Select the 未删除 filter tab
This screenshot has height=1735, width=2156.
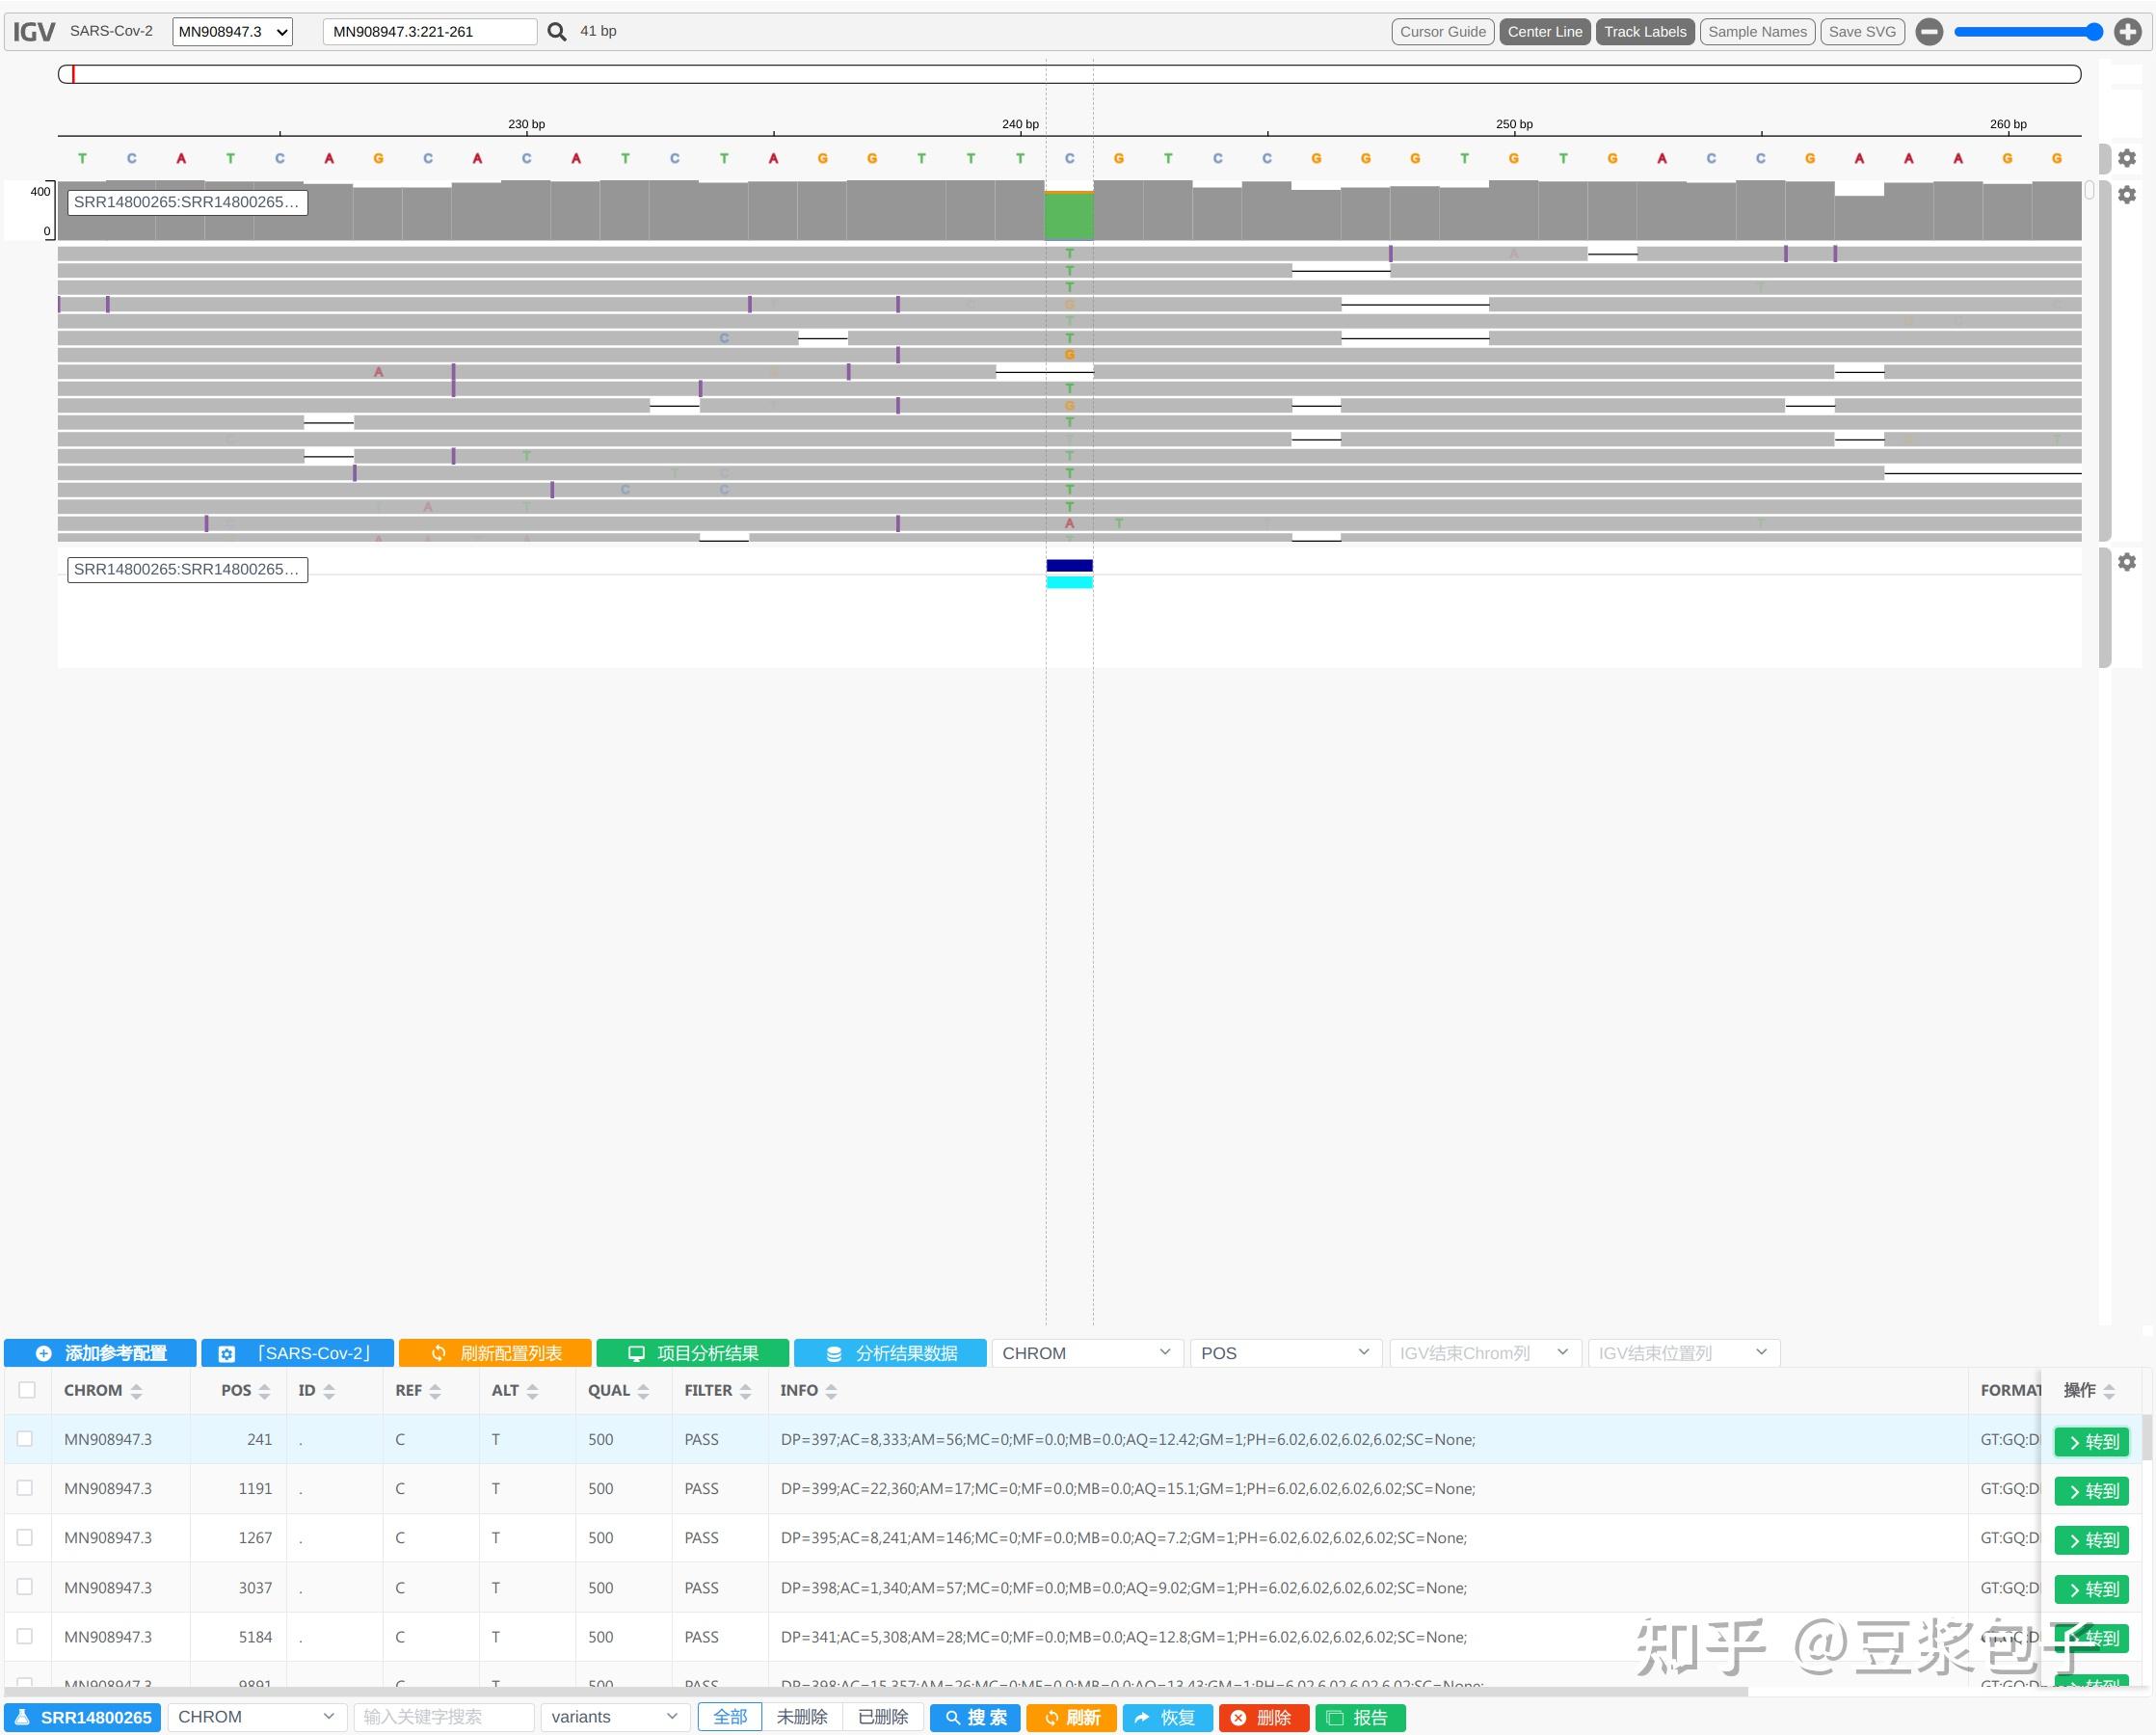tap(802, 1716)
